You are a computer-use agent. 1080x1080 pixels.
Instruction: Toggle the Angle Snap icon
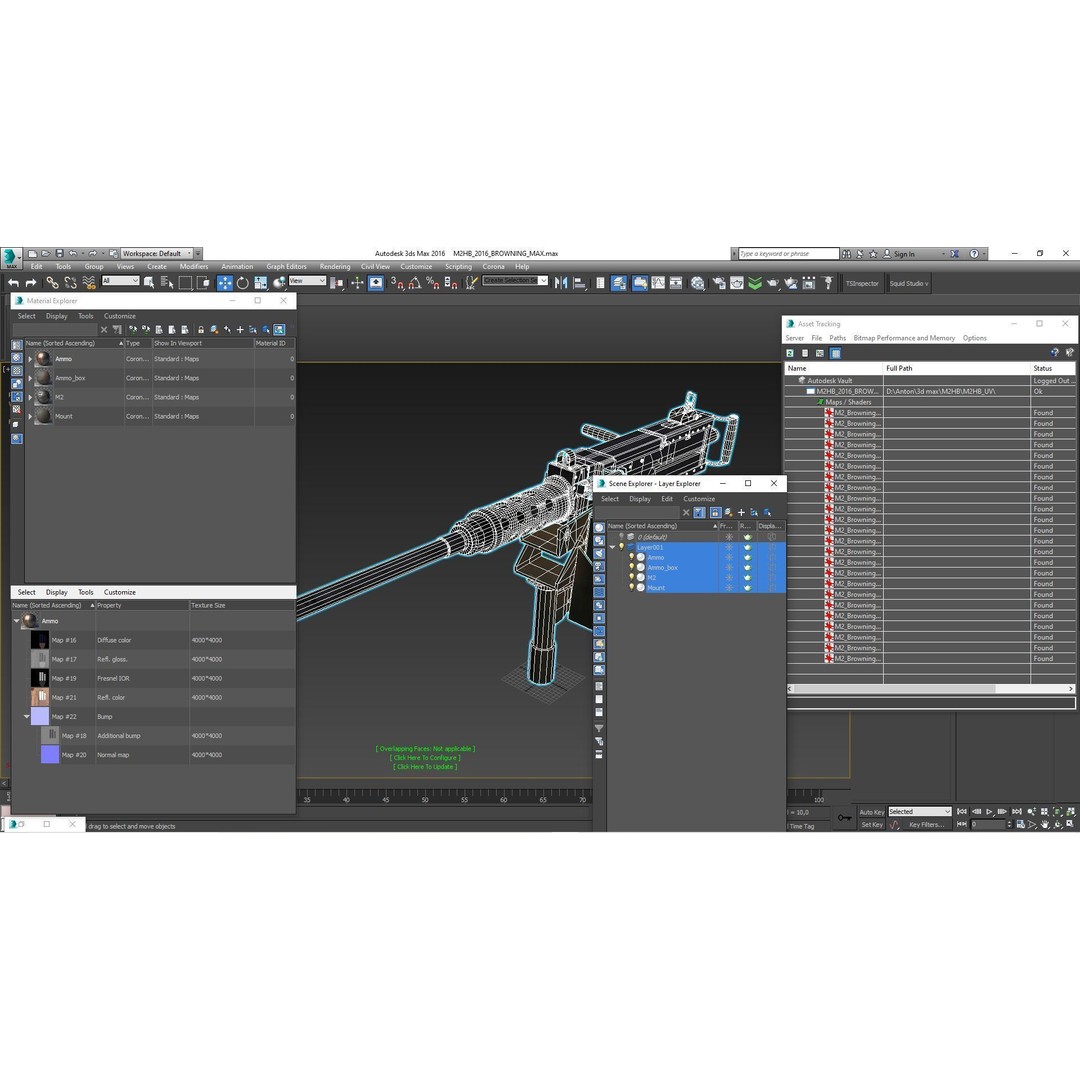(x=415, y=283)
